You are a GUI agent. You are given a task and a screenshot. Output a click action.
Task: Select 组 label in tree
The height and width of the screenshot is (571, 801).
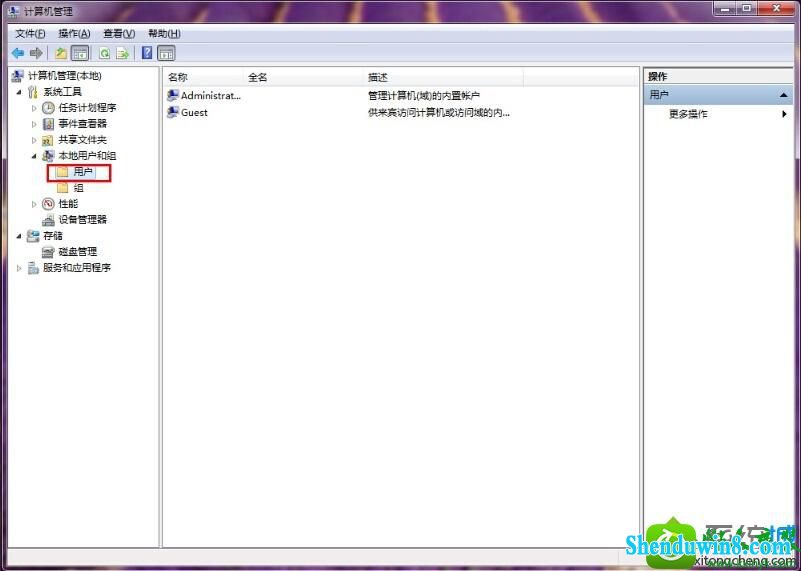78,188
